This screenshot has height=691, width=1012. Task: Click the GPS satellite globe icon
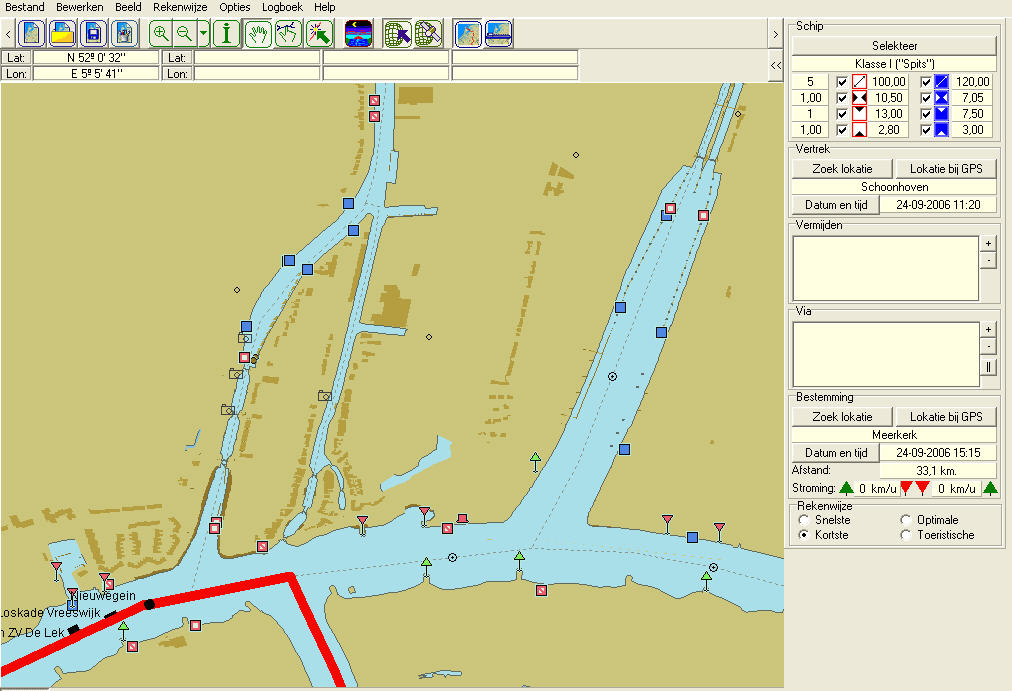[428, 34]
